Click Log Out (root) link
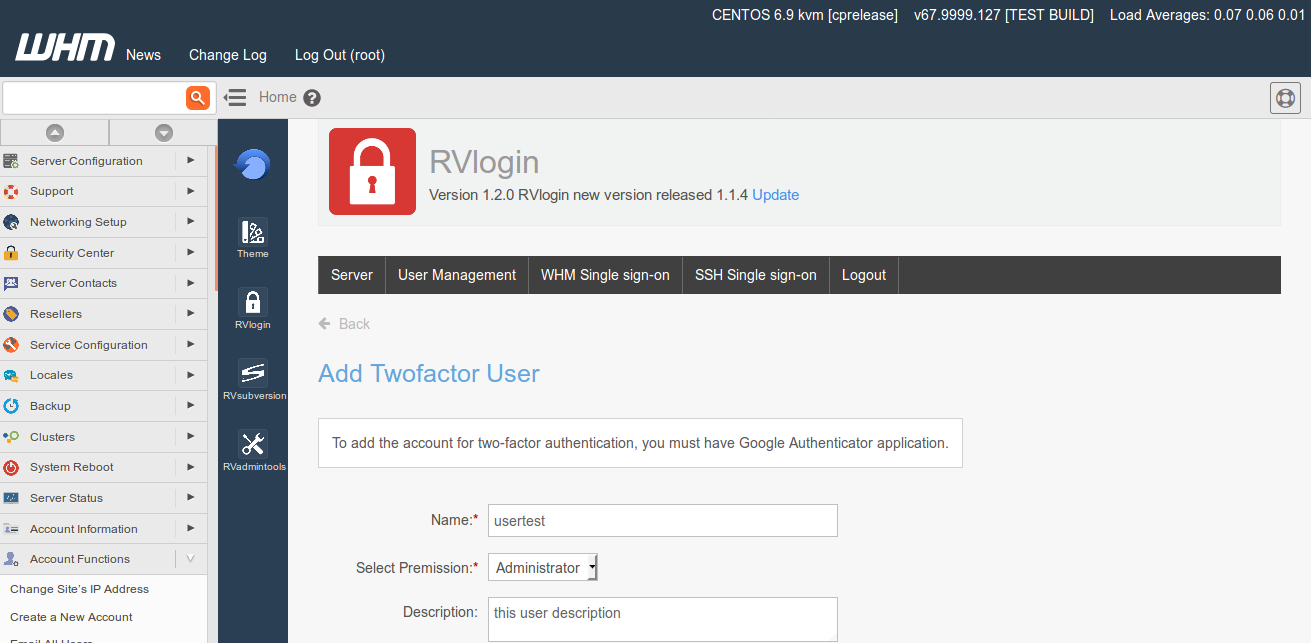This screenshot has height=643, width=1311. [340, 55]
